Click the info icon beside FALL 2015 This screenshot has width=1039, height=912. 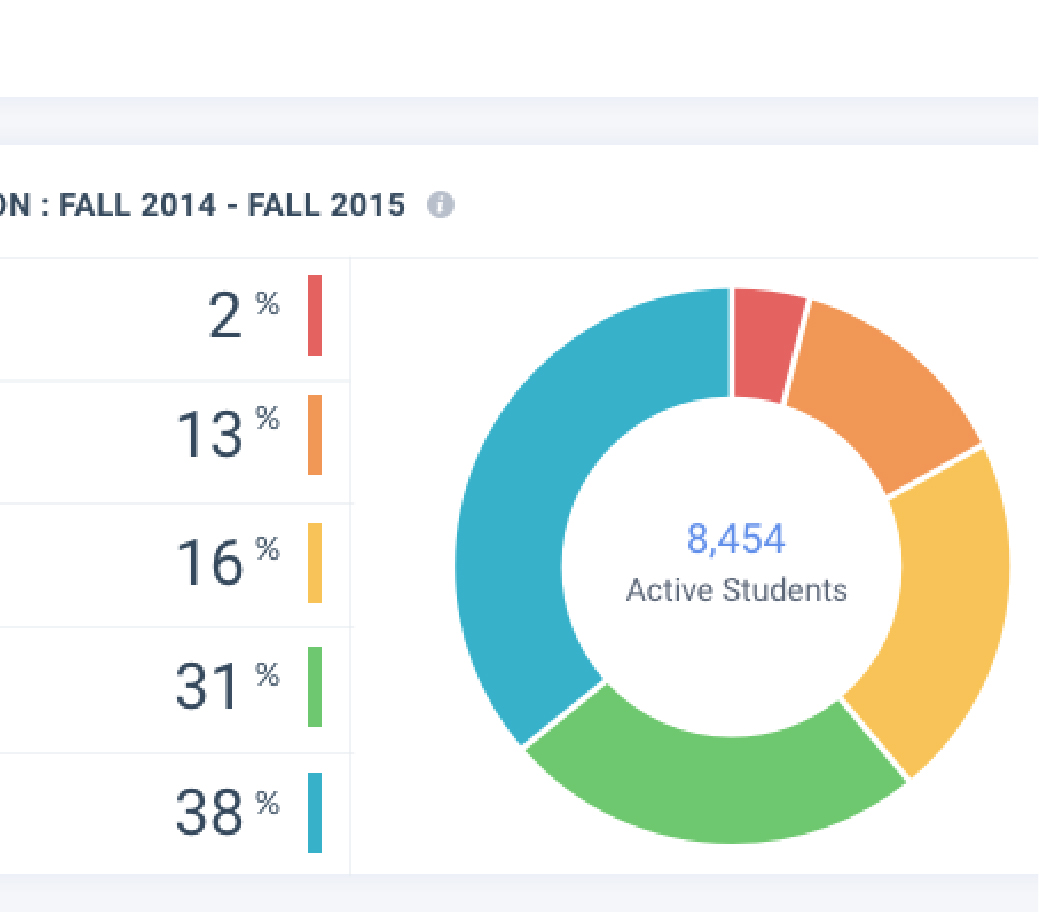[x=441, y=204]
